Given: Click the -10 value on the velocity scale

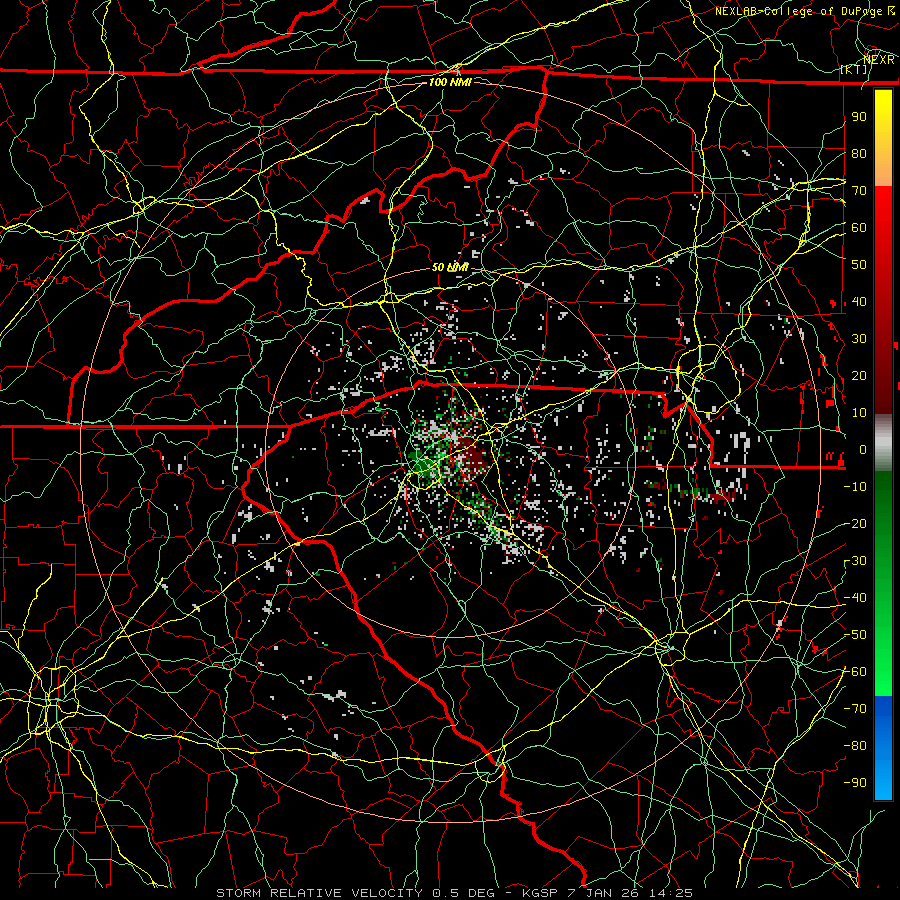Looking at the screenshot, I should 855,487.
